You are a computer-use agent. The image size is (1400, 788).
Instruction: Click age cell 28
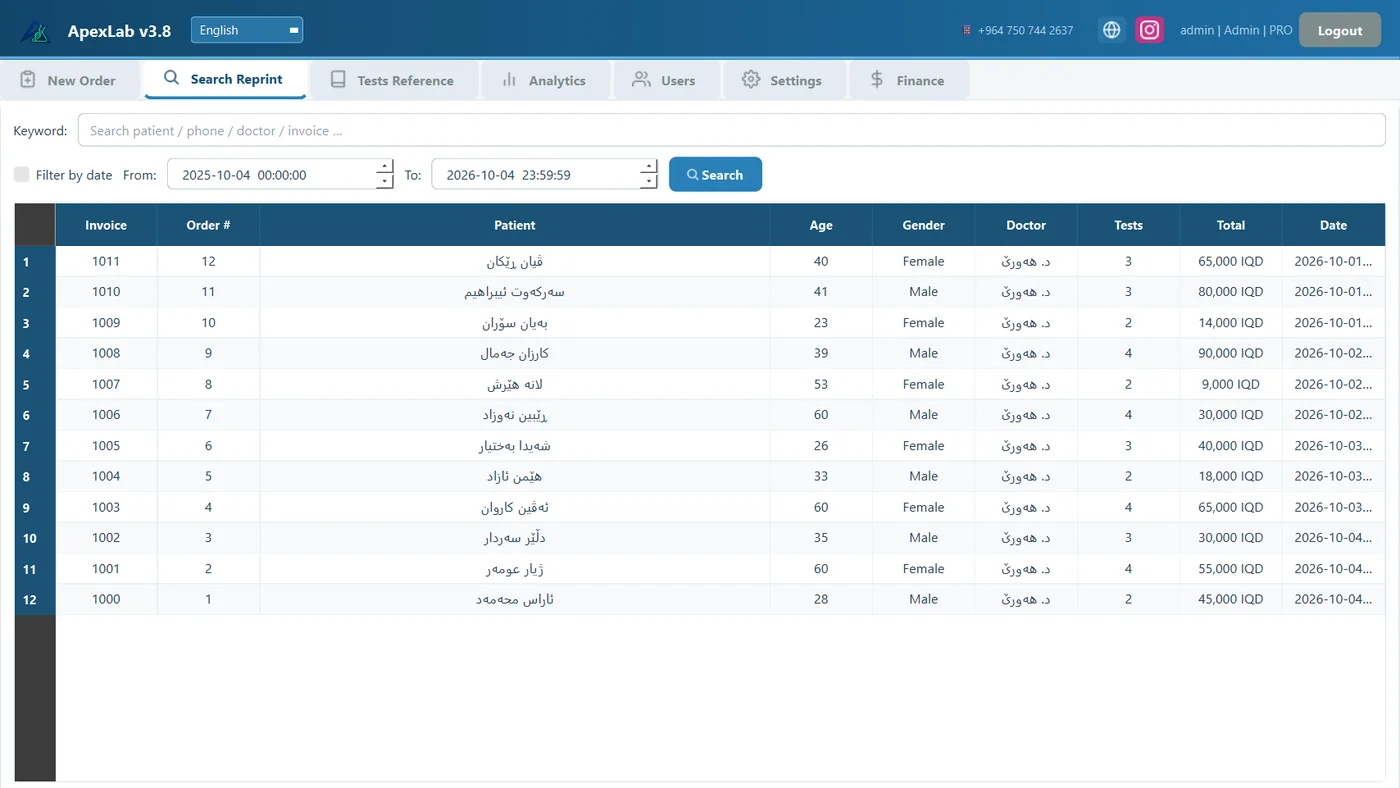821,599
